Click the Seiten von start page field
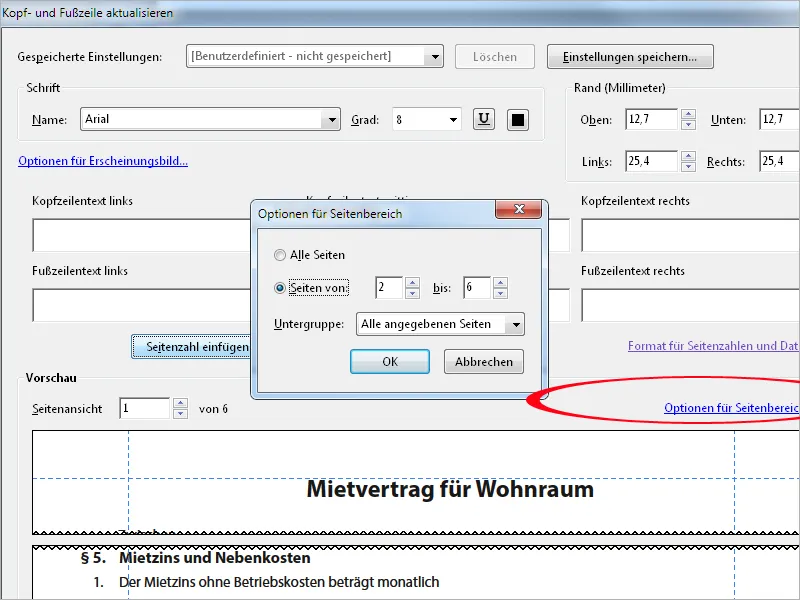Image resolution: width=800 pixels, height=600 pixels. point(389,288)
